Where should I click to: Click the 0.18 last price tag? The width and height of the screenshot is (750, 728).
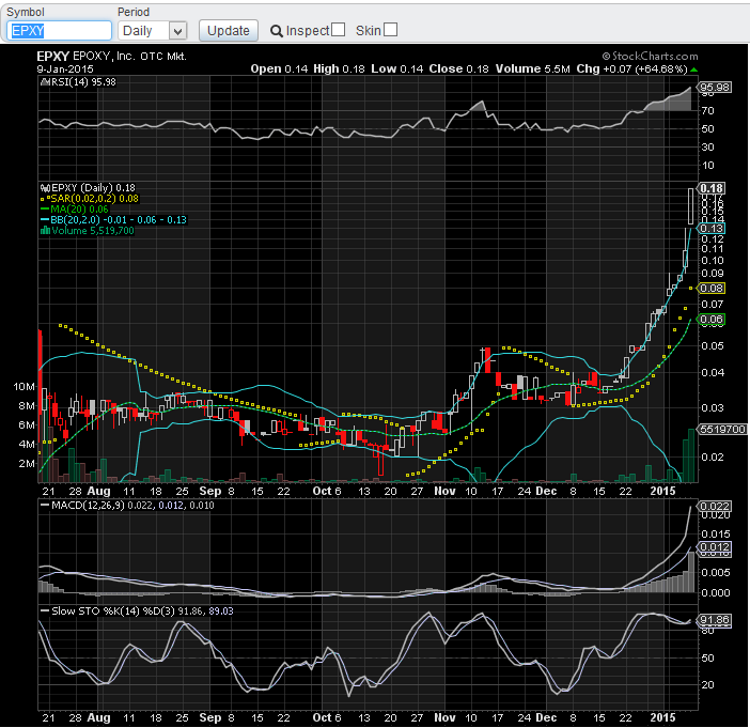[x=711, y=188]
